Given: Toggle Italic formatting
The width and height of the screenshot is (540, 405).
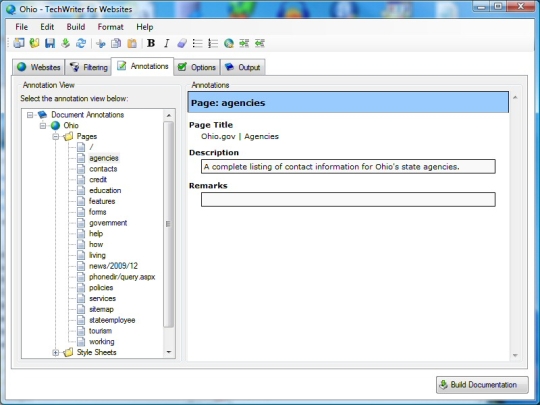Looking at the screenshot, I should pyautogui.click(x=166, y=43).
